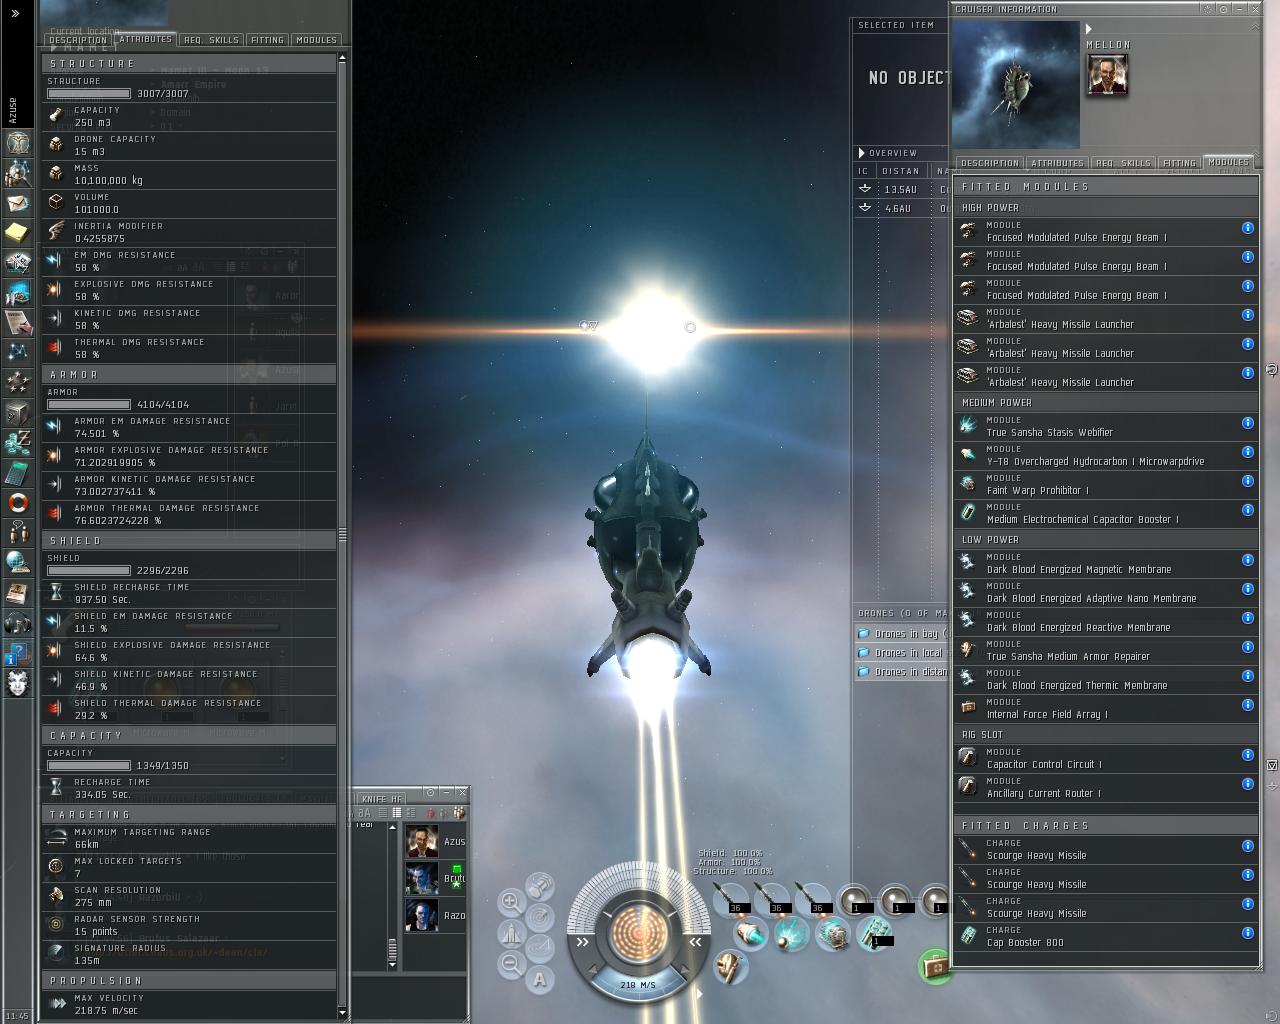Click Mellon's pilot portrait thumbnail
1280x1024 pixels.
pos(1107,74)
